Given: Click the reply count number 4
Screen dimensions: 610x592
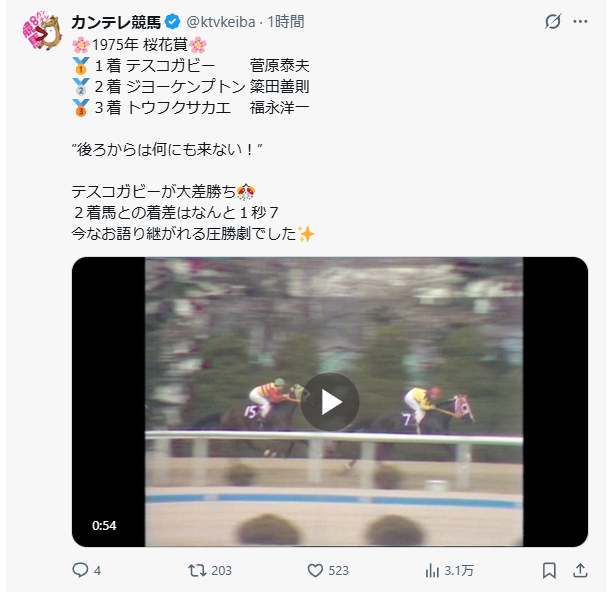Looking at the screenshot, I should click(97, 571).
